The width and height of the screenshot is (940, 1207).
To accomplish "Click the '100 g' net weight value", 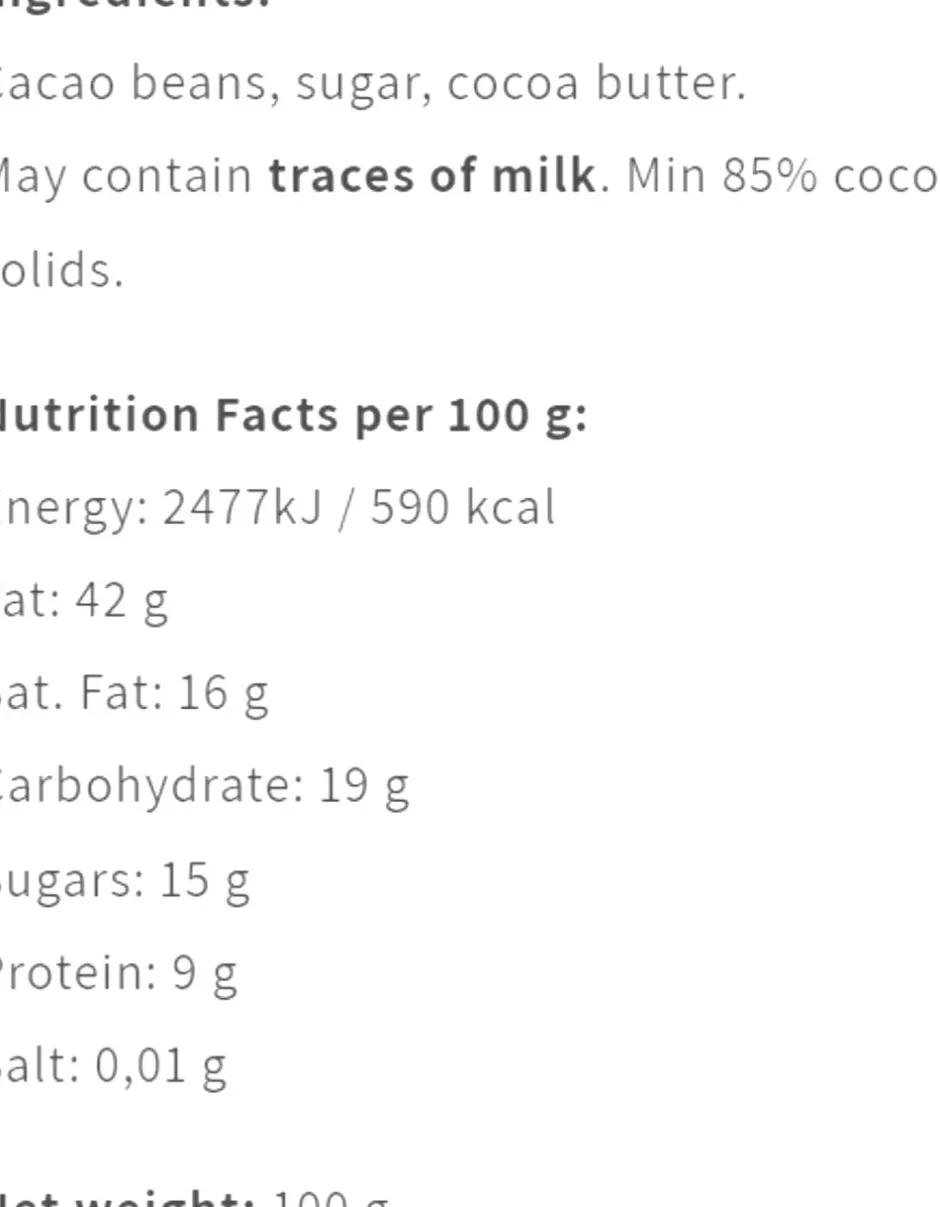I will [x=330, y=1198].
